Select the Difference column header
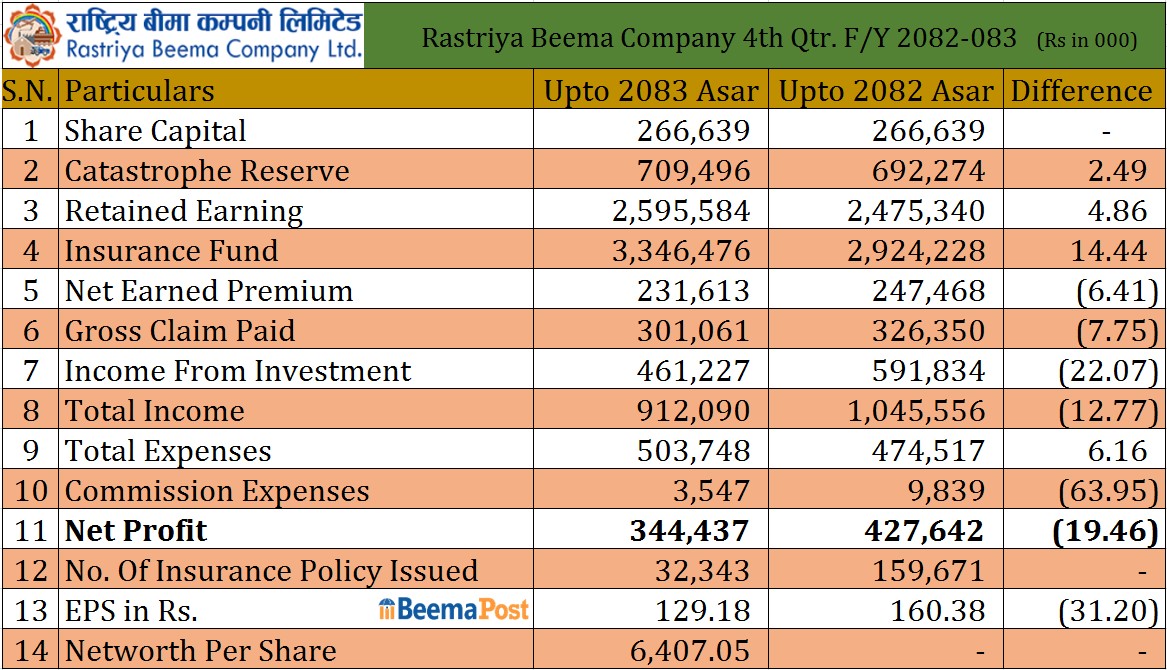Viewport: 1167px width, 670px height. tap(1081, 91)
